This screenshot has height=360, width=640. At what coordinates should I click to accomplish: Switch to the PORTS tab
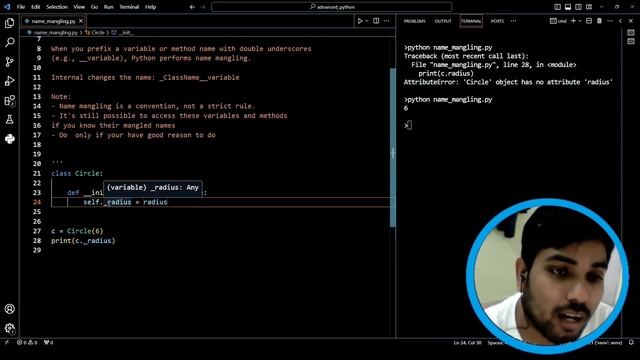[497, 21]
